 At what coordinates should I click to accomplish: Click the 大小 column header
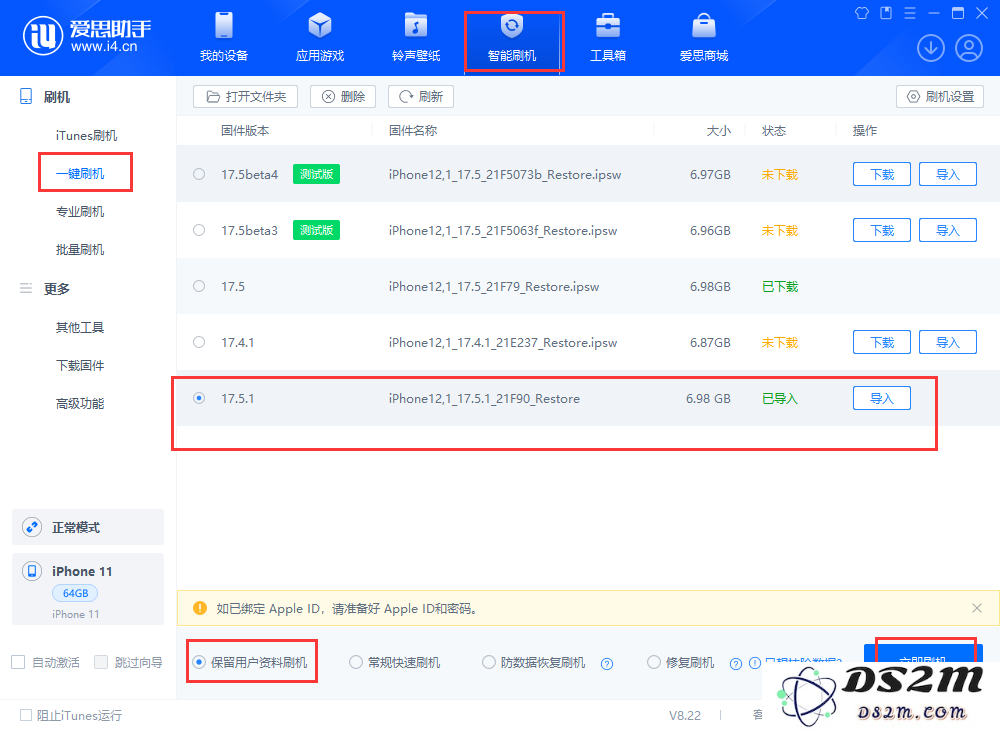[x=719, y=131]
